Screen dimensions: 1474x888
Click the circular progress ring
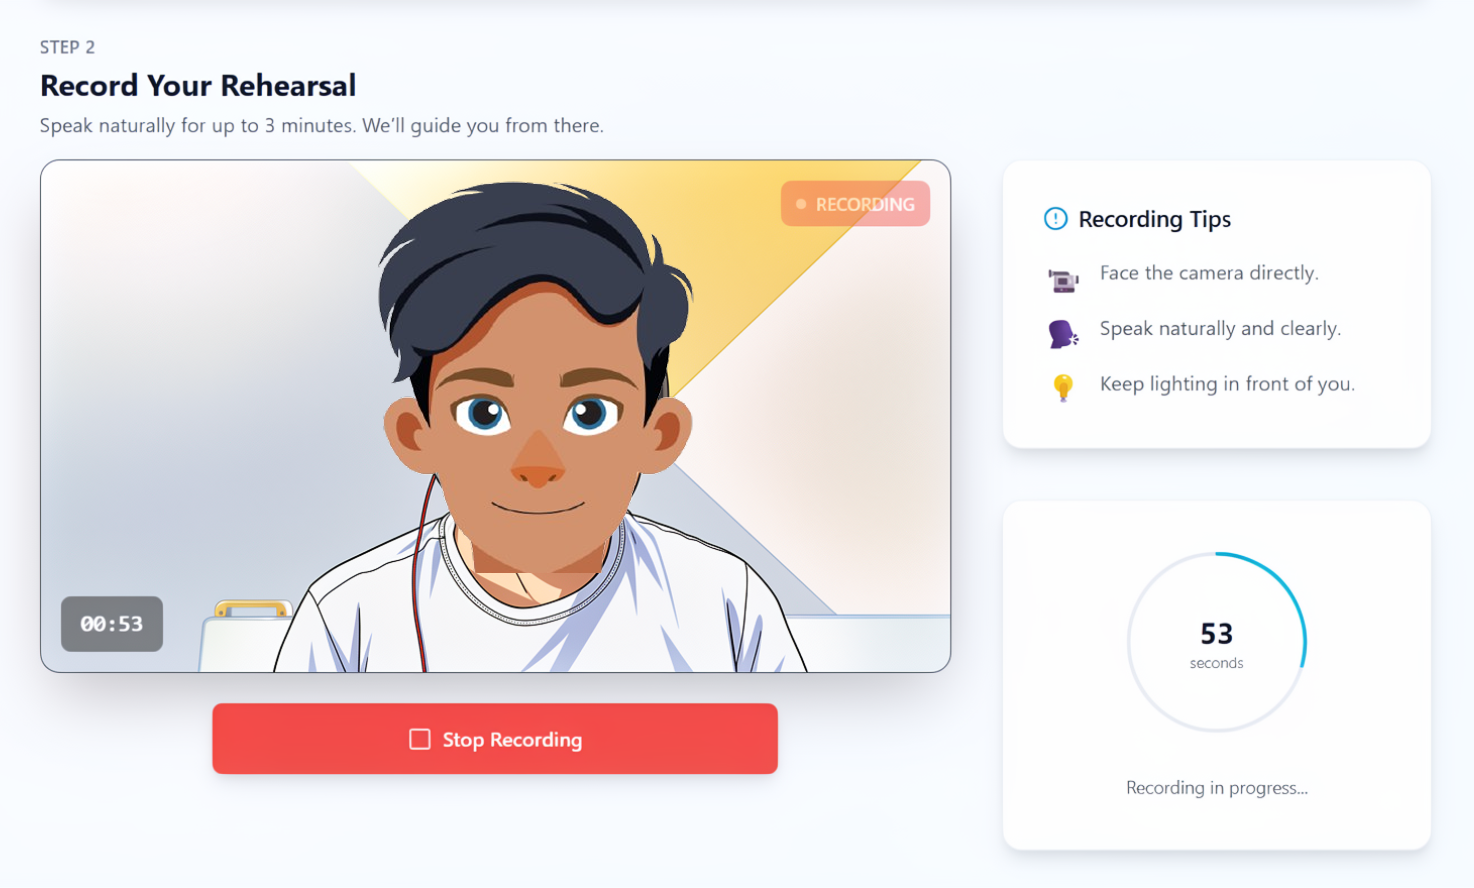pos(1217,642)
